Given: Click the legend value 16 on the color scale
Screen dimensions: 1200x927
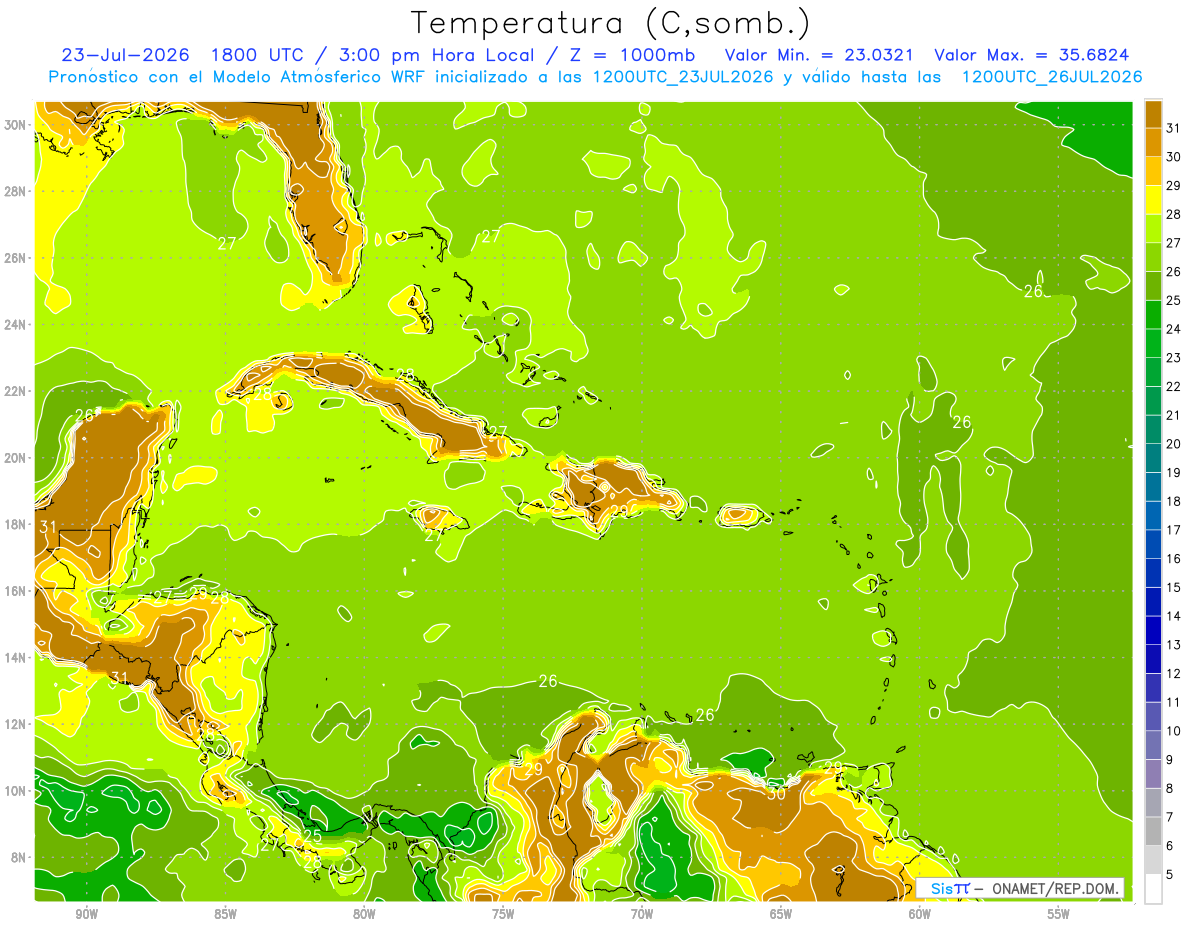Looking at the screenshot, I should tap(1173, 558).
